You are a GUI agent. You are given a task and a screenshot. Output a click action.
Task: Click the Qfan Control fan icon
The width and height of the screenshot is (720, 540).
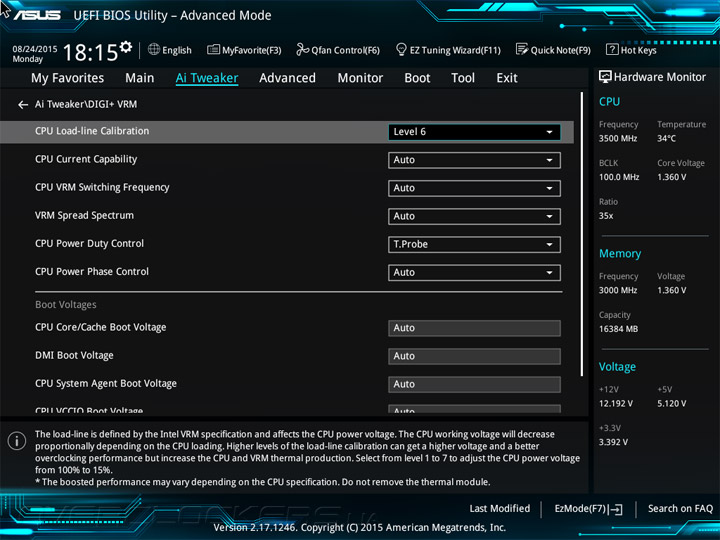302,49
